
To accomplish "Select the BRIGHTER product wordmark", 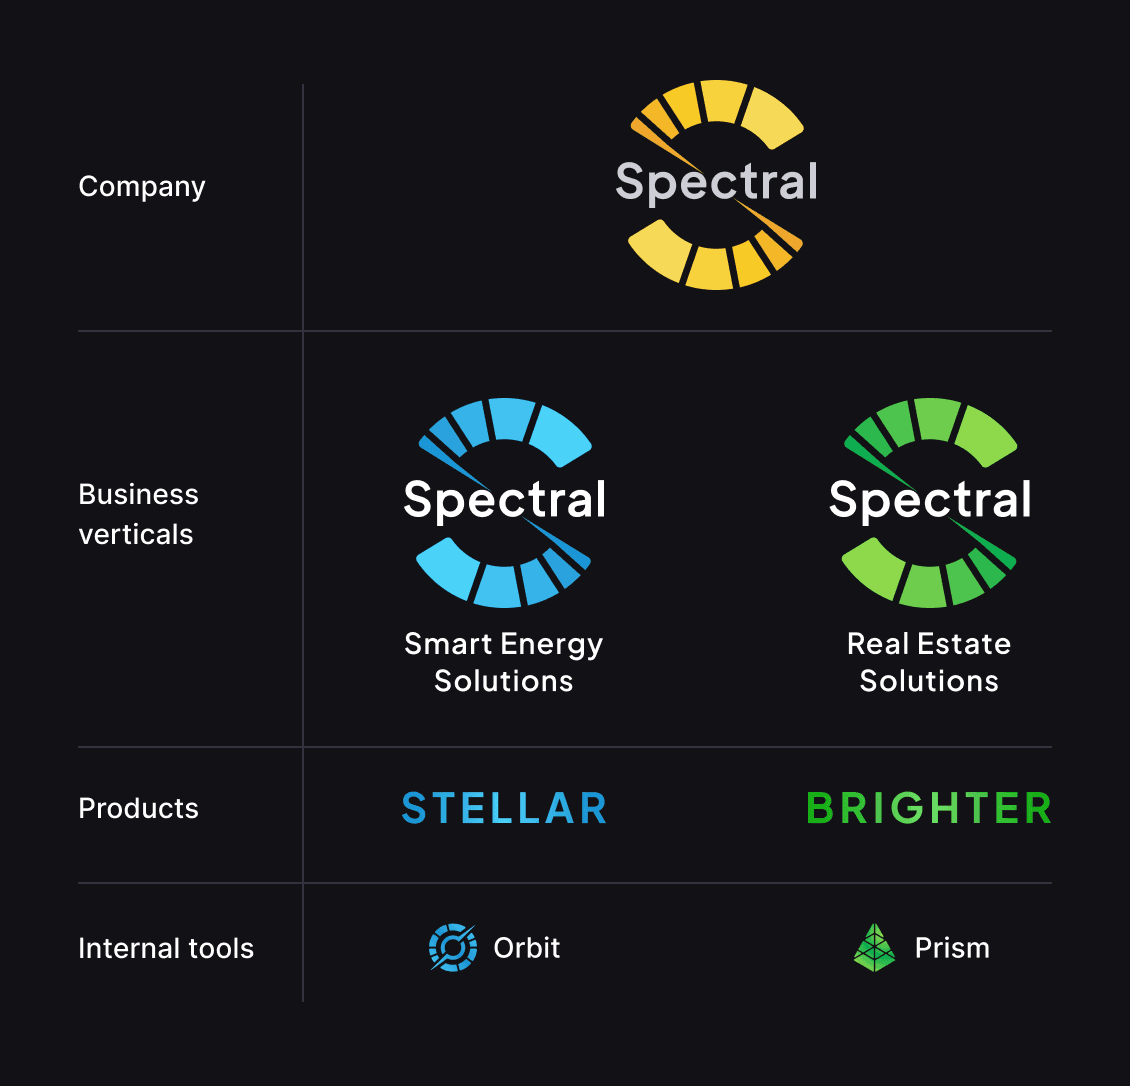I will pyautogui.click(x=930, y=808).
